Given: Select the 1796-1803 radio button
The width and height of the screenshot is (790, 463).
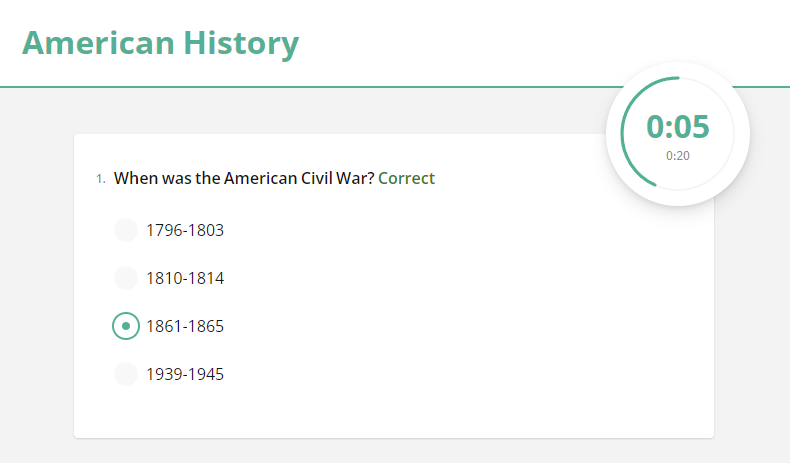Looking at the screenshot, I should (125, 230).
